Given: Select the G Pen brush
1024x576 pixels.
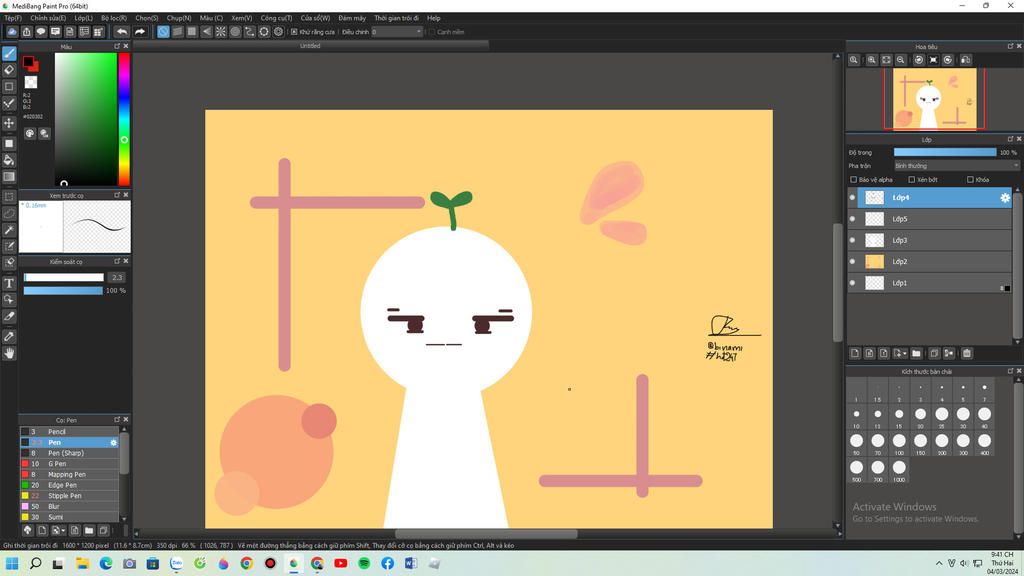Looking at the screenshot, I should pos(70,464).
